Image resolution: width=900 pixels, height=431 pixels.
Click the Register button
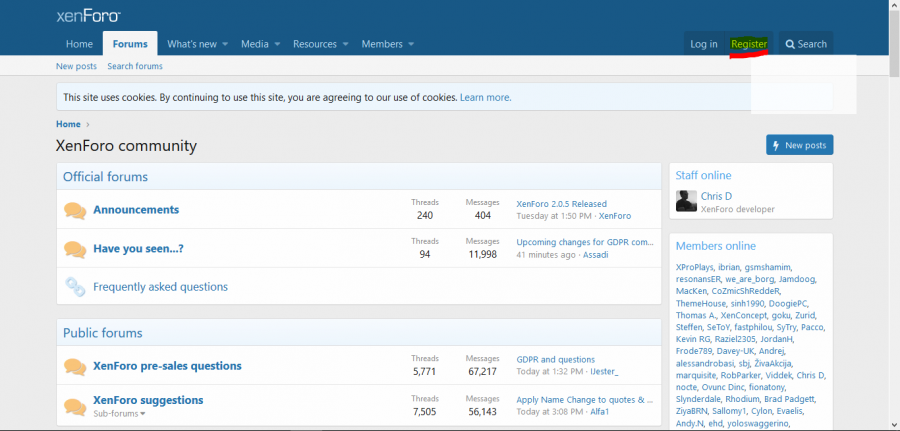point(749,44)
